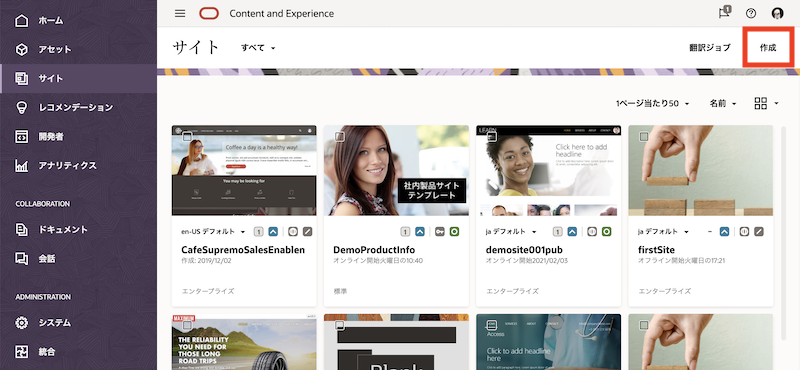
Task: Click the 統合 sidebar icon
Action: 22,352
